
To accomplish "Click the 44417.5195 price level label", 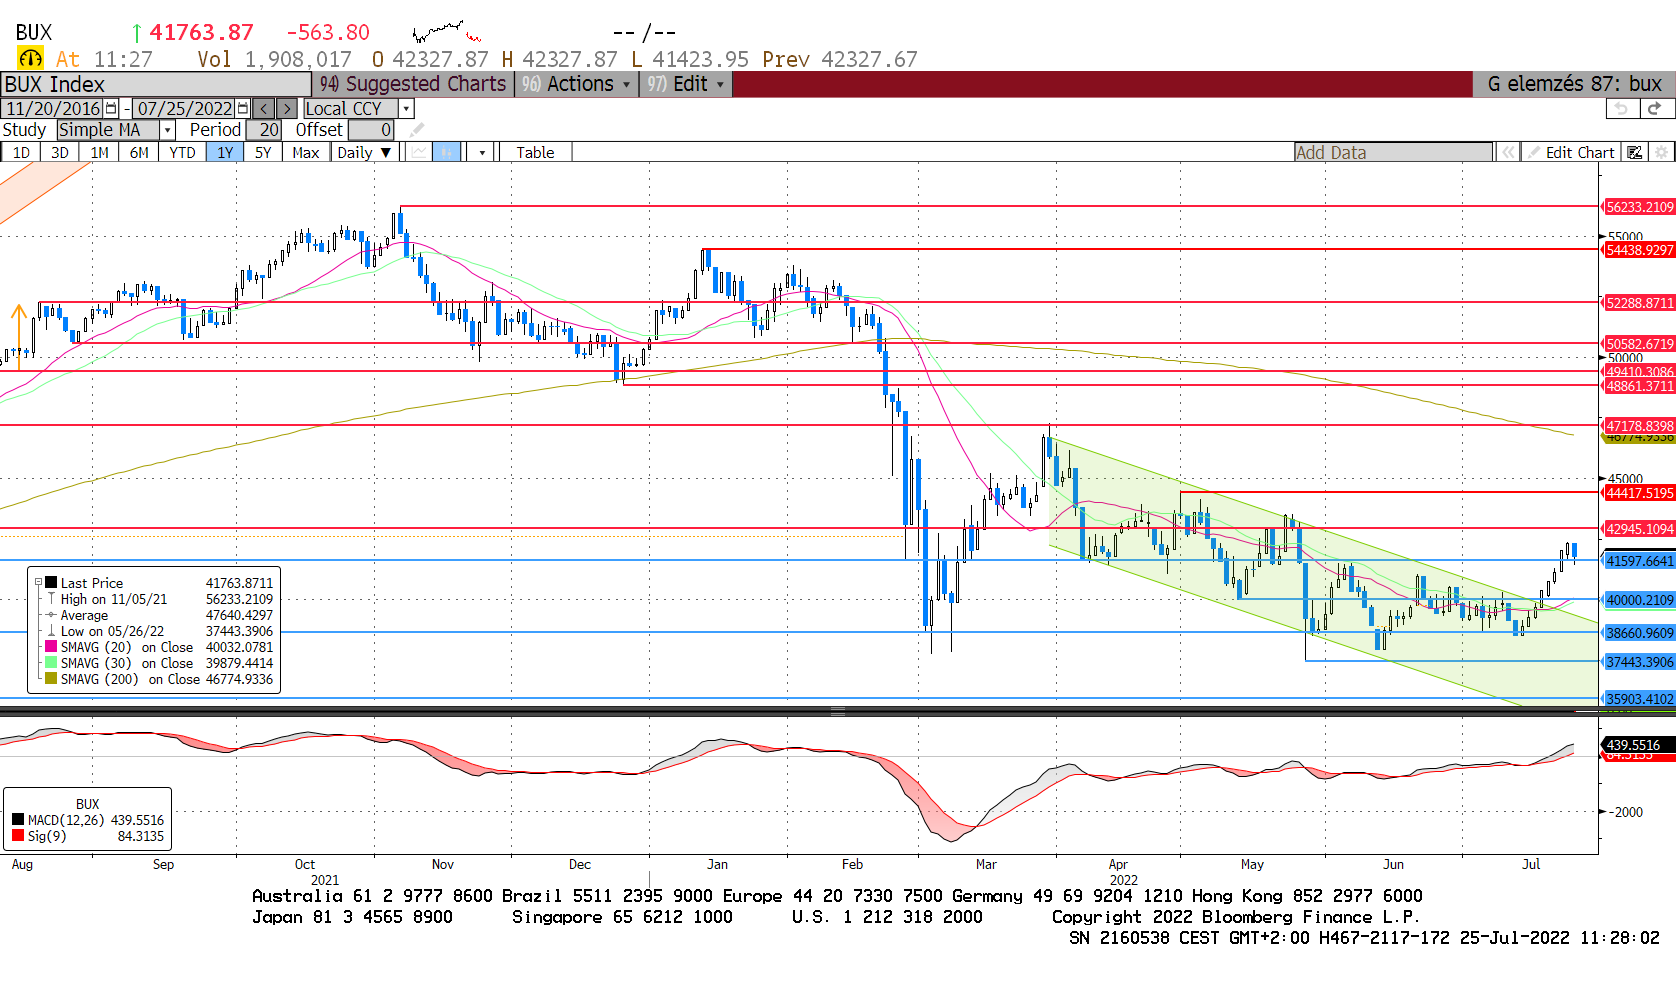I will coord(1639,493).
